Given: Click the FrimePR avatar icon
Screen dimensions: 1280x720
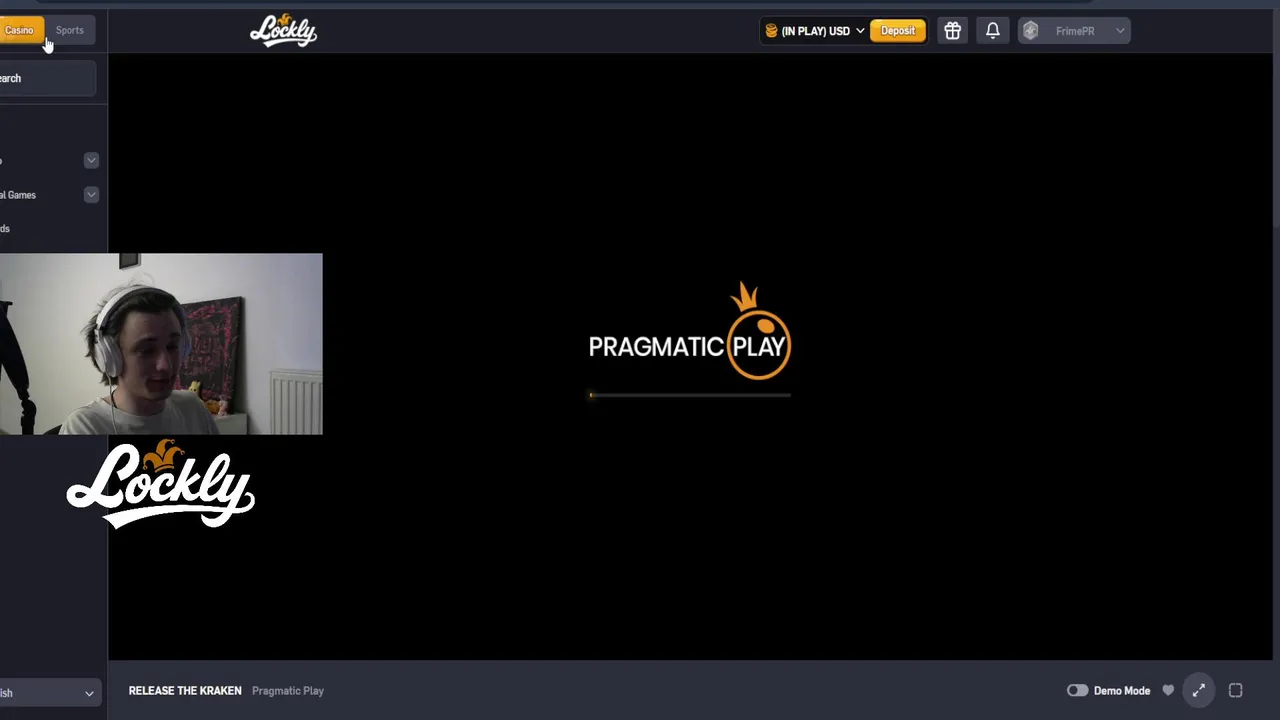Looking at the screenshot, I should coord(1031,31).
